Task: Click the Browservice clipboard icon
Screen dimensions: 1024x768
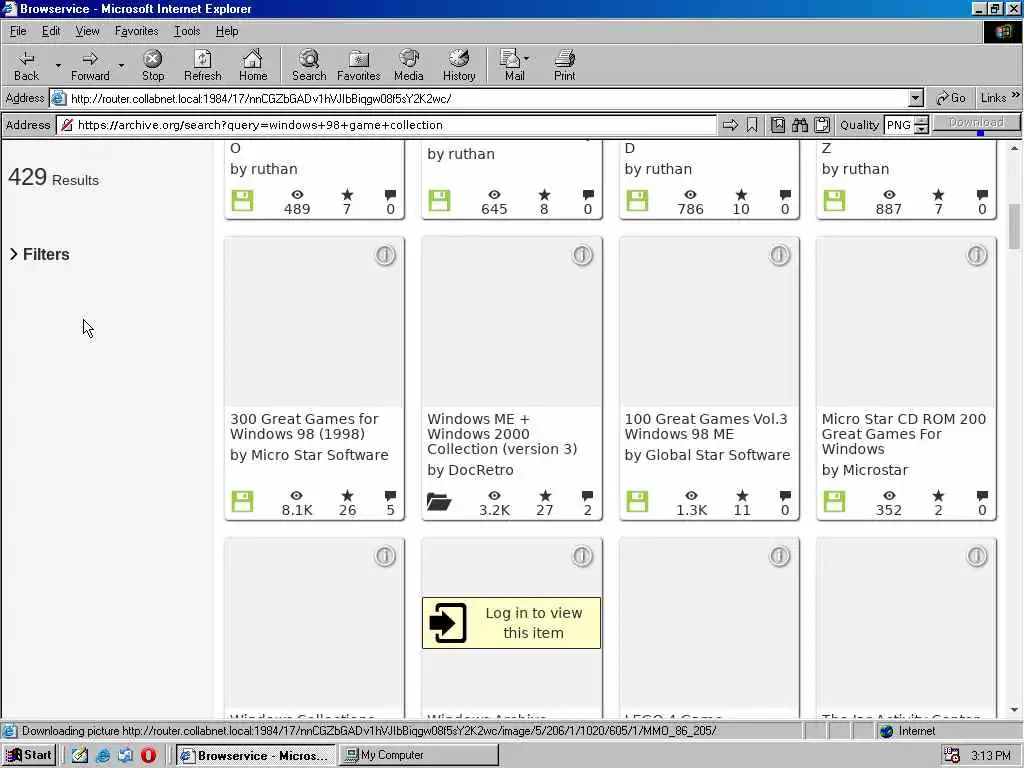Action: click(x=822, y=125)
